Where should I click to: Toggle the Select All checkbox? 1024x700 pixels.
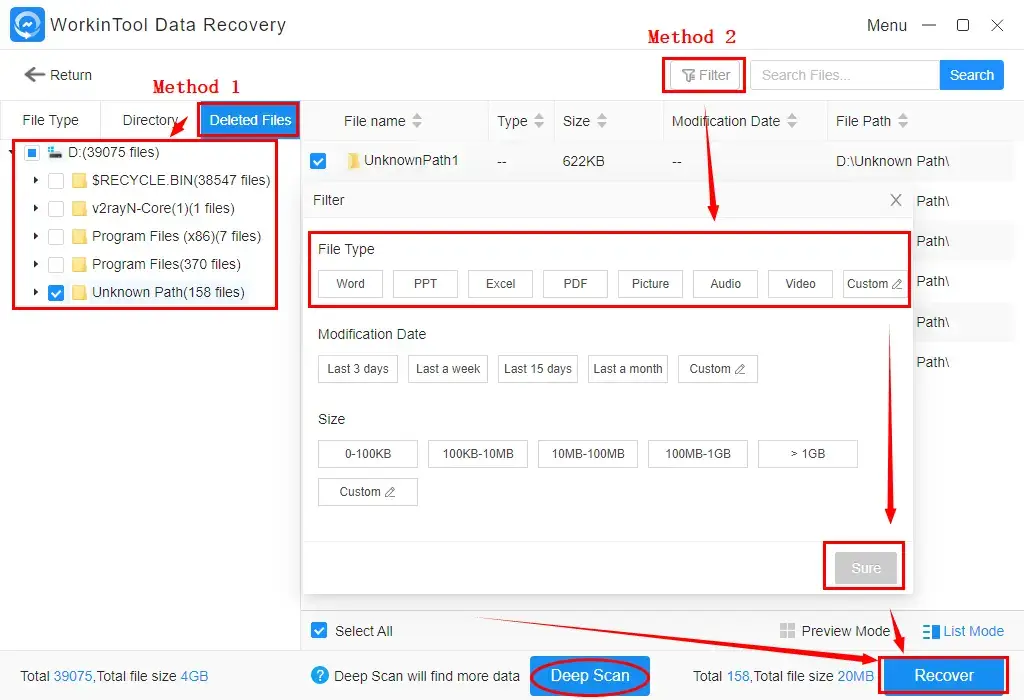point(319,630)
